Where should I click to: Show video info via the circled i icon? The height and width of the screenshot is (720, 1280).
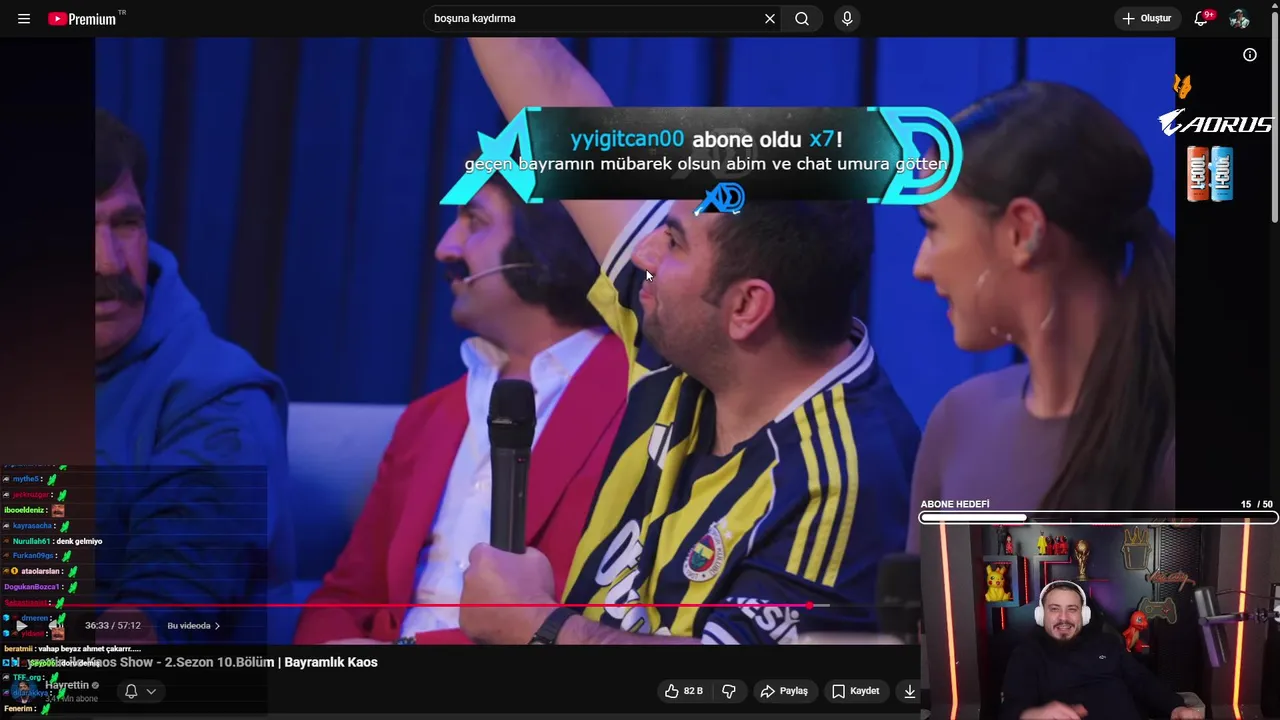1250,55
